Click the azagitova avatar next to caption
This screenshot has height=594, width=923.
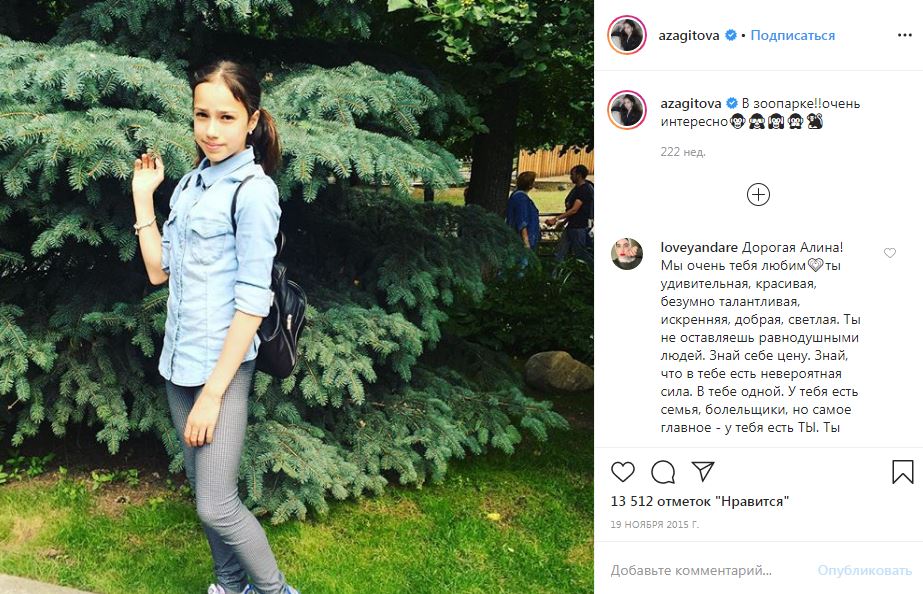tap(627, 109)
